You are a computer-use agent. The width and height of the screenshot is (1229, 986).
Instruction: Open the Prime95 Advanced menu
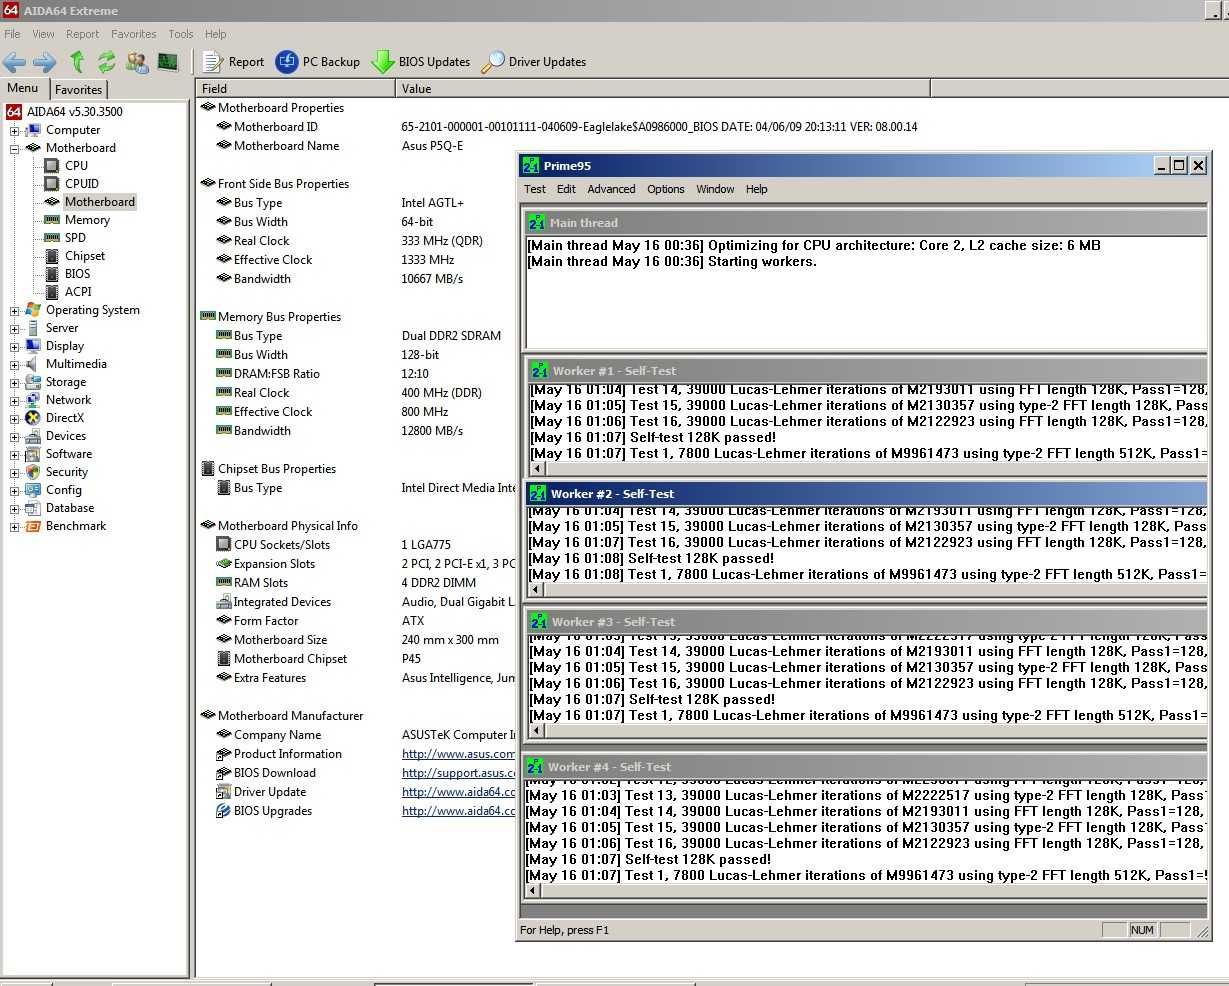[x=611, y=189]
